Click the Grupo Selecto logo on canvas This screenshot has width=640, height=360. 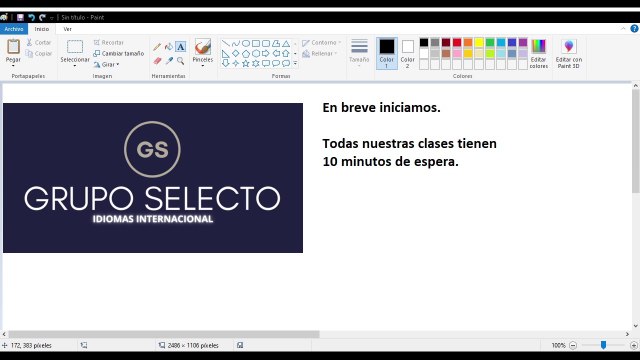153,178
